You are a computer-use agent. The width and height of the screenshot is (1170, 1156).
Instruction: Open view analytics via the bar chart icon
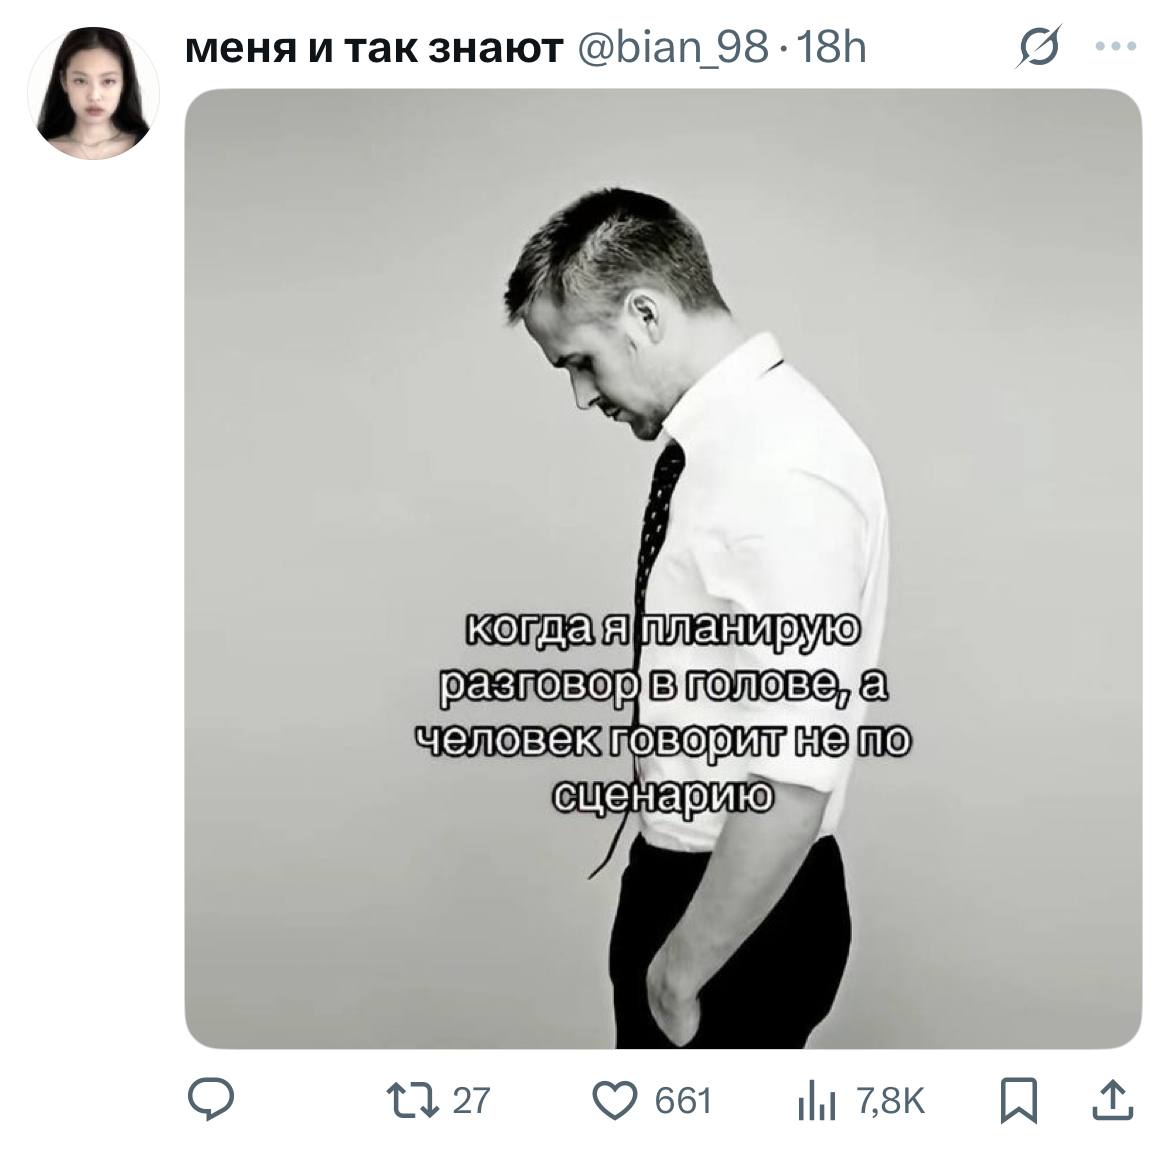(816, 1102)
